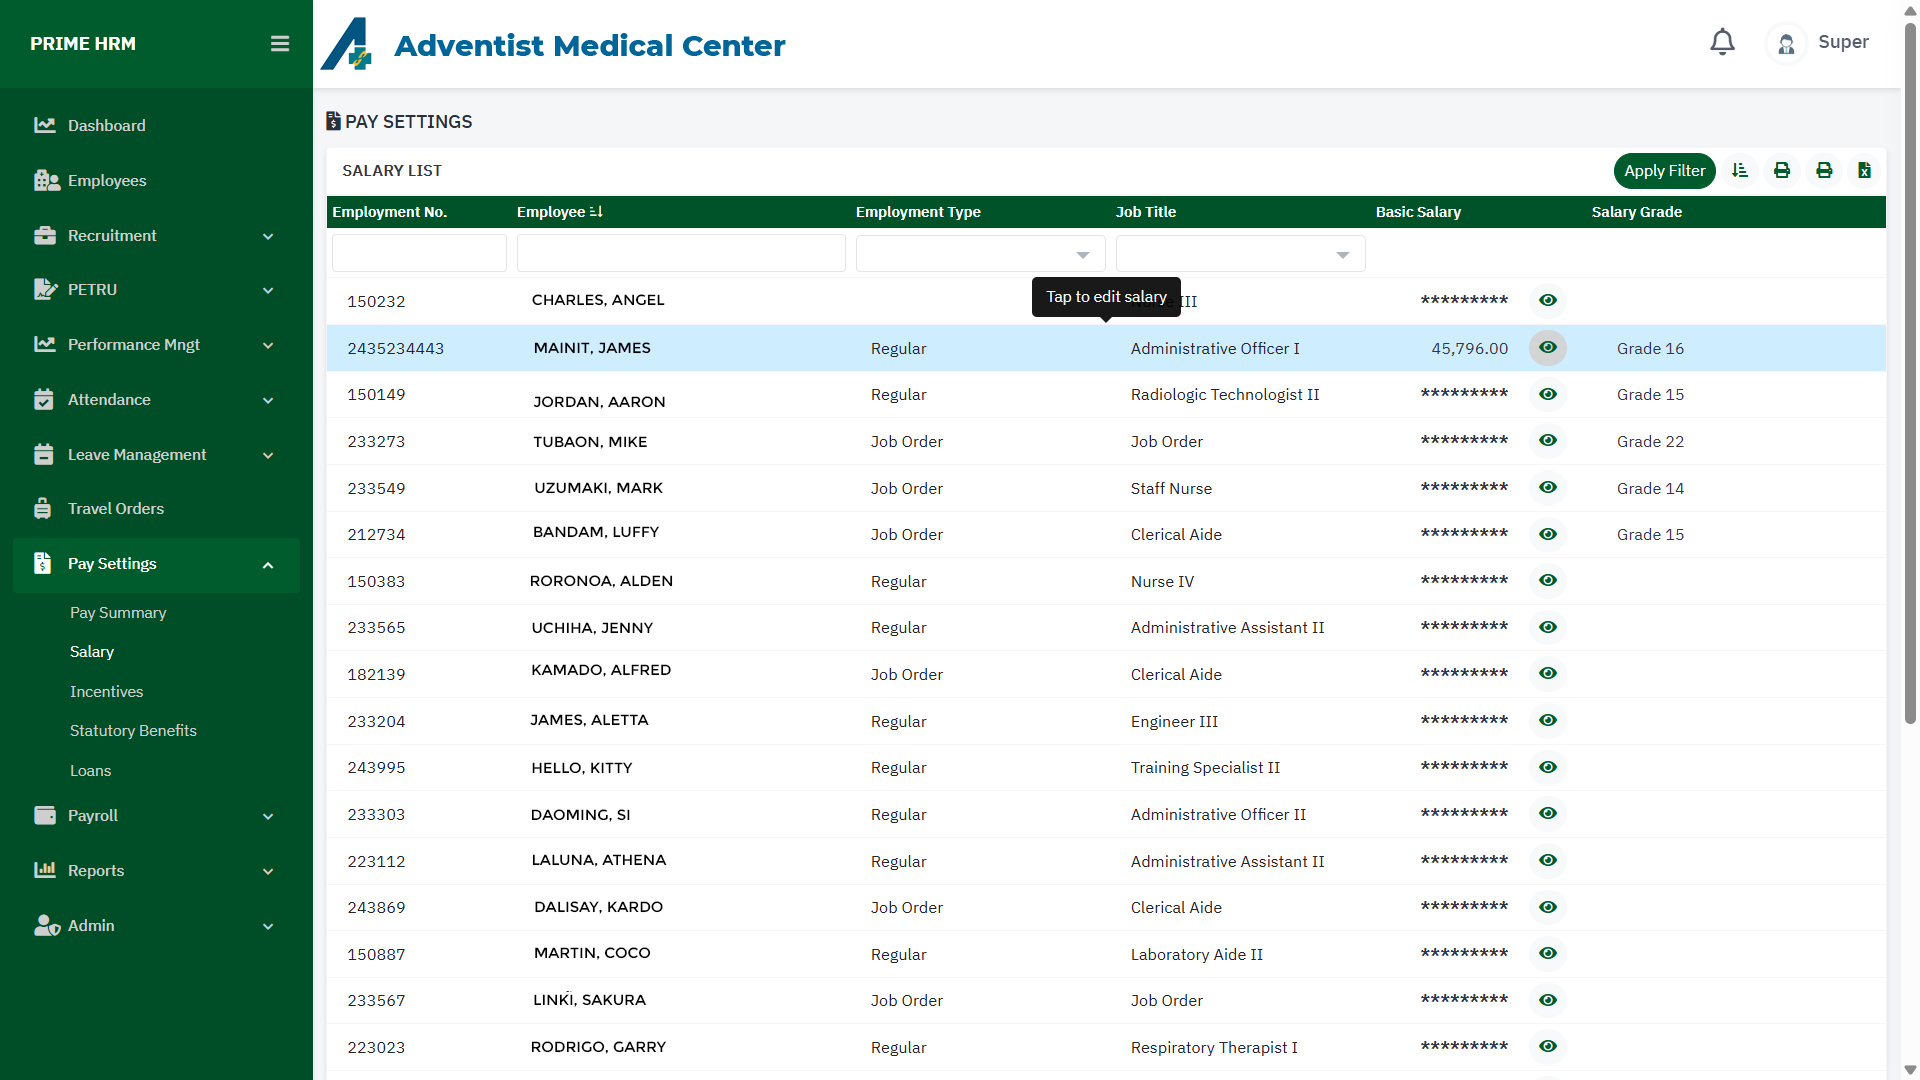The height and width of the screenshot is (1080, 1920).
Task: Click the sort list icon
Action: click(x=1740, y=171)
